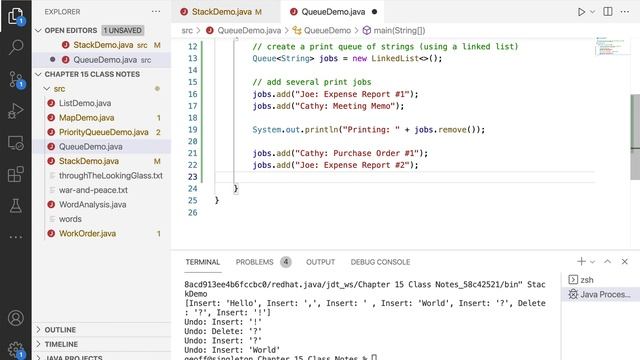The height and width of the screenshot is (360, 640).
Task: Click line number 19 in gutter
Action: point(192,130)
